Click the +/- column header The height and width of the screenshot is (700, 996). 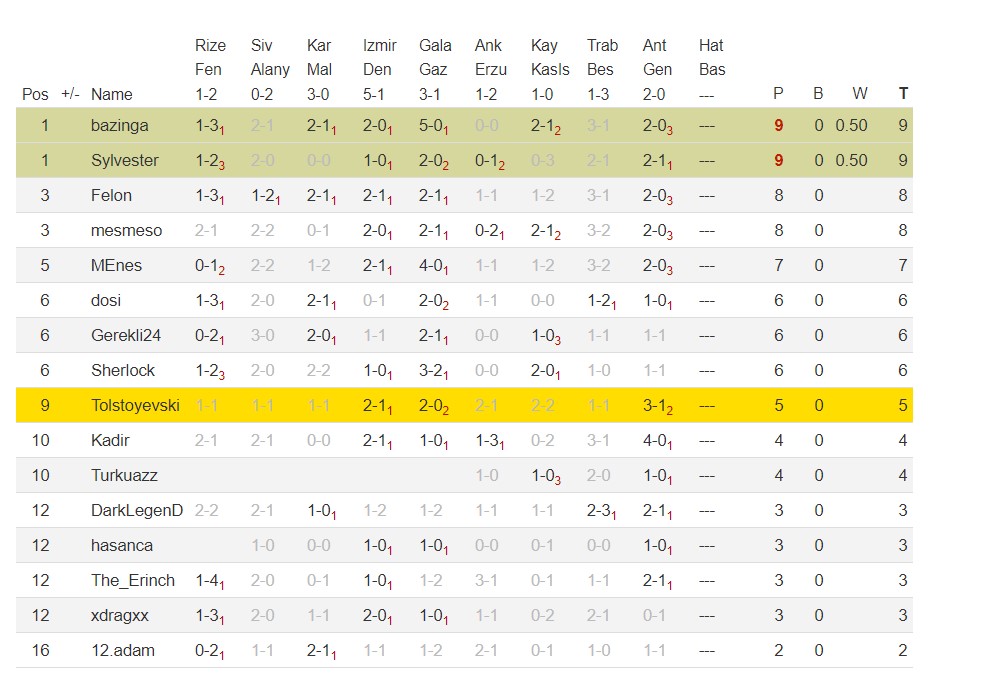click(70, 94)
